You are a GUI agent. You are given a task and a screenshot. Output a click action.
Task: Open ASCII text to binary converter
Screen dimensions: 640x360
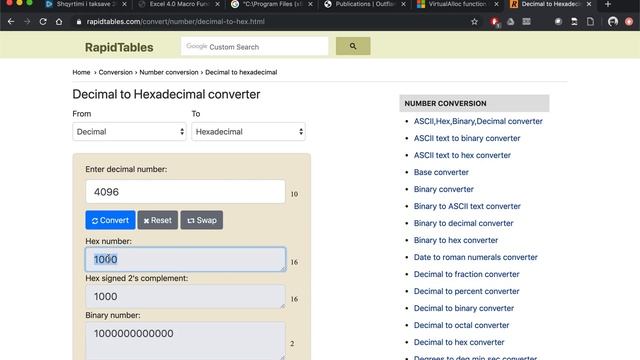[467, 138]
